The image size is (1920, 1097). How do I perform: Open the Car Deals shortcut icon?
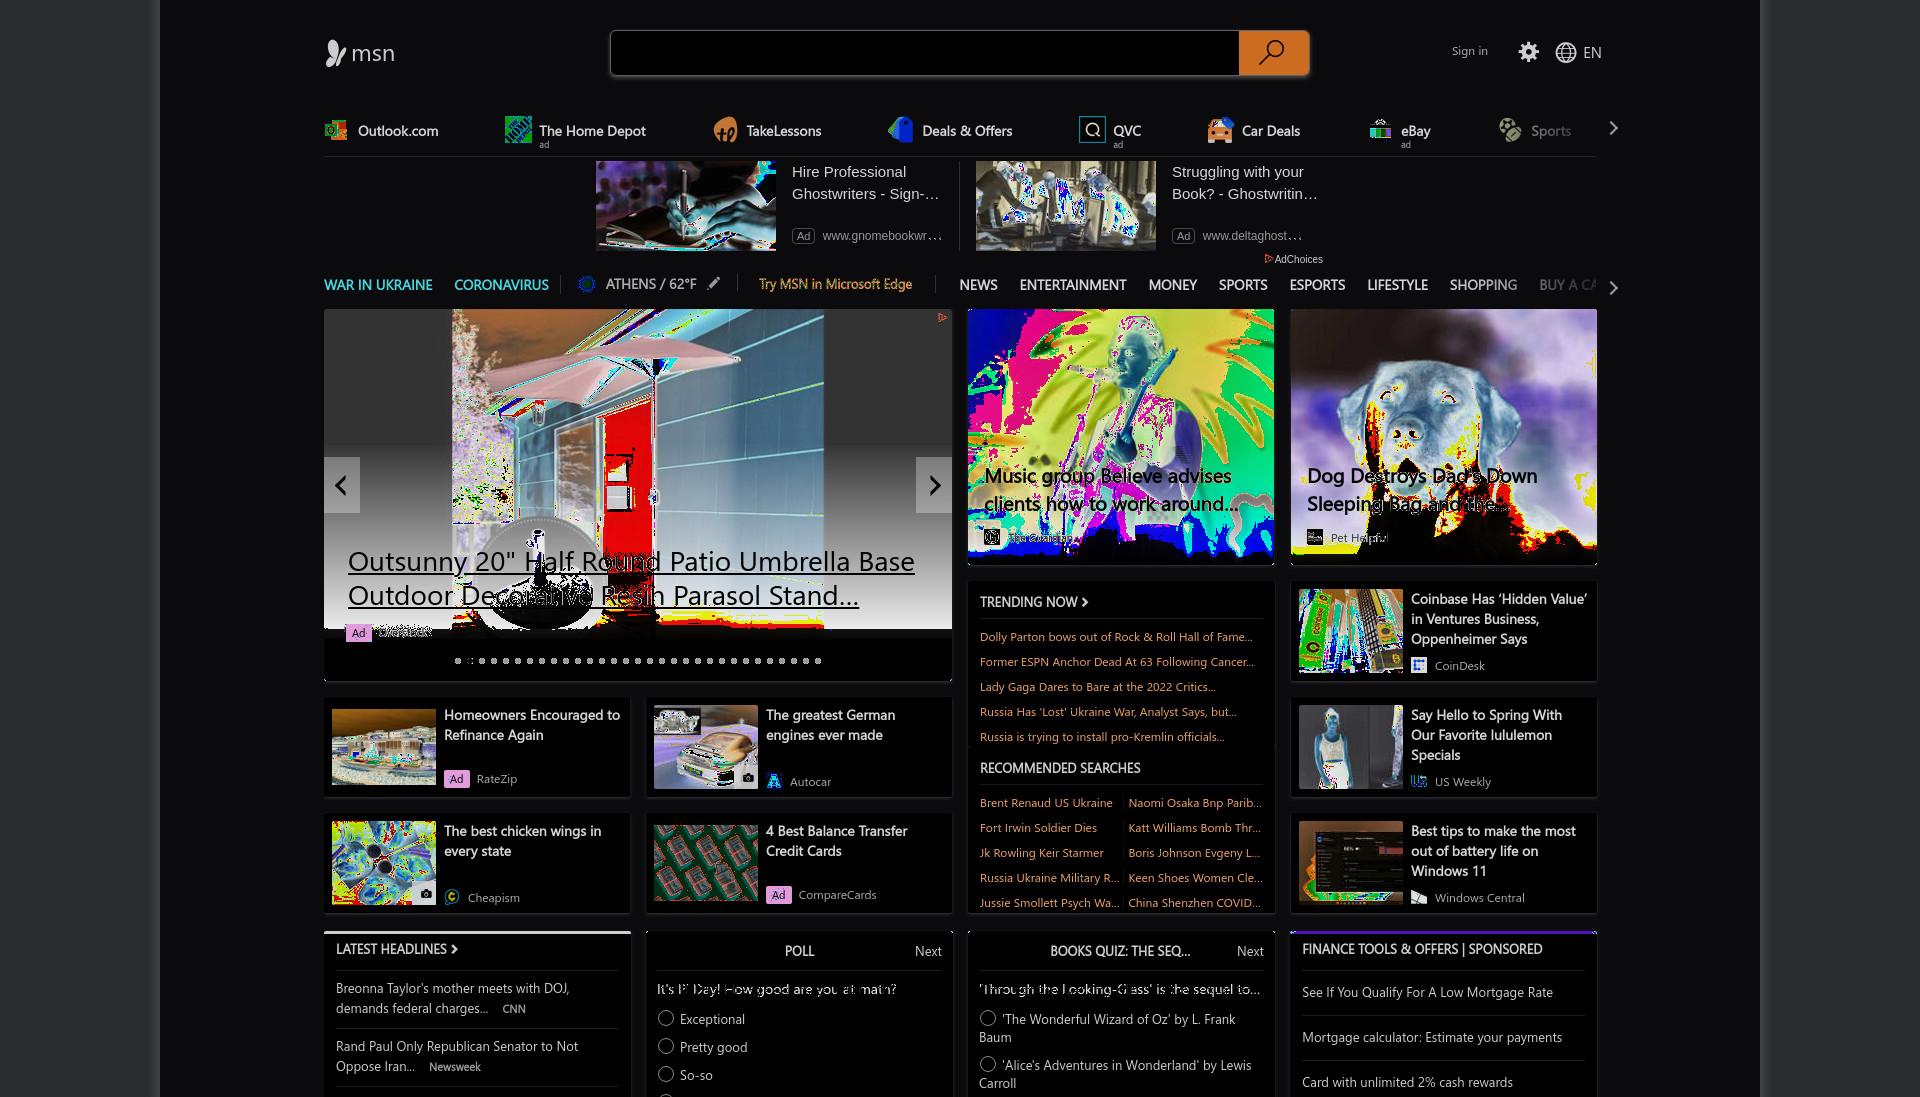[1220, 130]
